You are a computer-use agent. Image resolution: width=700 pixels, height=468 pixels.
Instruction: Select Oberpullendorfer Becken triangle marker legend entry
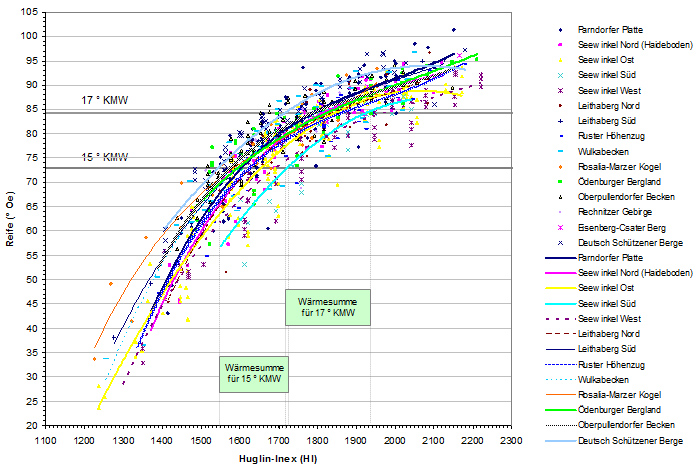[616, 197]
